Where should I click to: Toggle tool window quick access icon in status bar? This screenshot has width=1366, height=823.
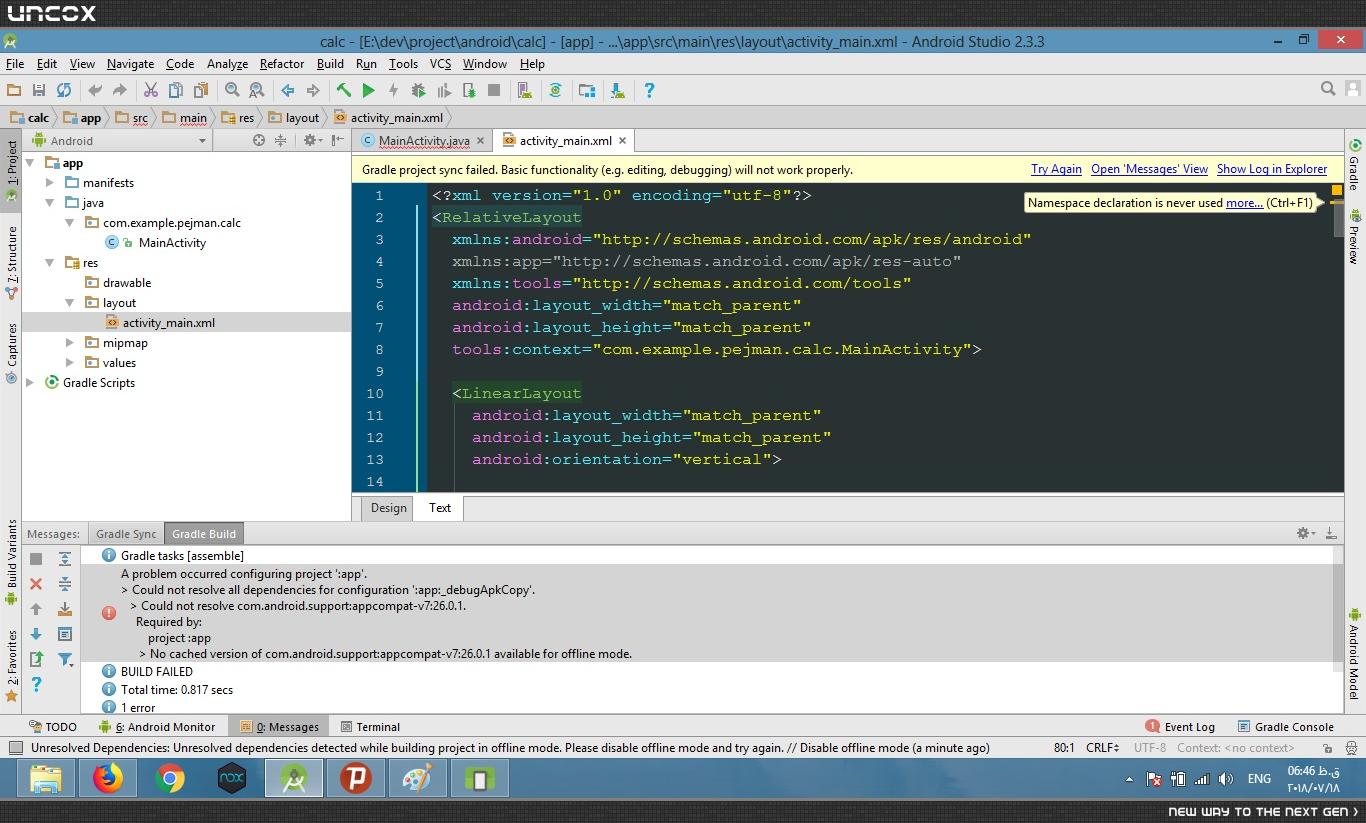point(15,747)
